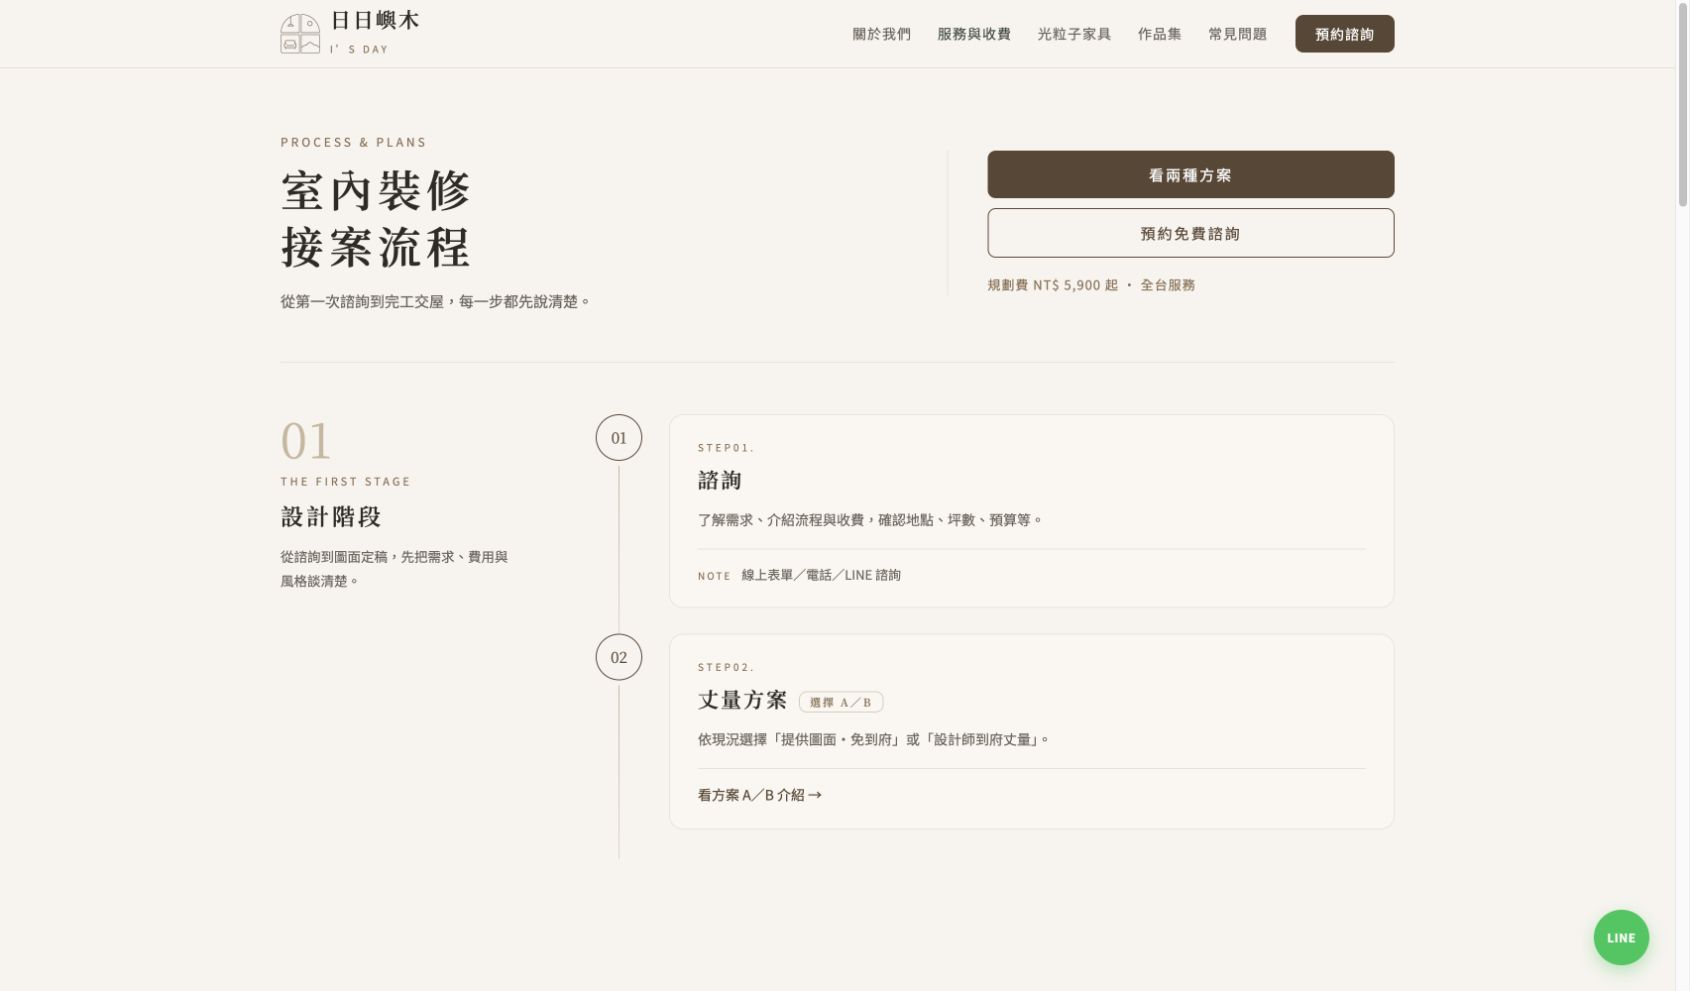Screen dimensions: 1690x991
Task: Click the 看兩種方案 button
Action: [x=1190, y=175]
